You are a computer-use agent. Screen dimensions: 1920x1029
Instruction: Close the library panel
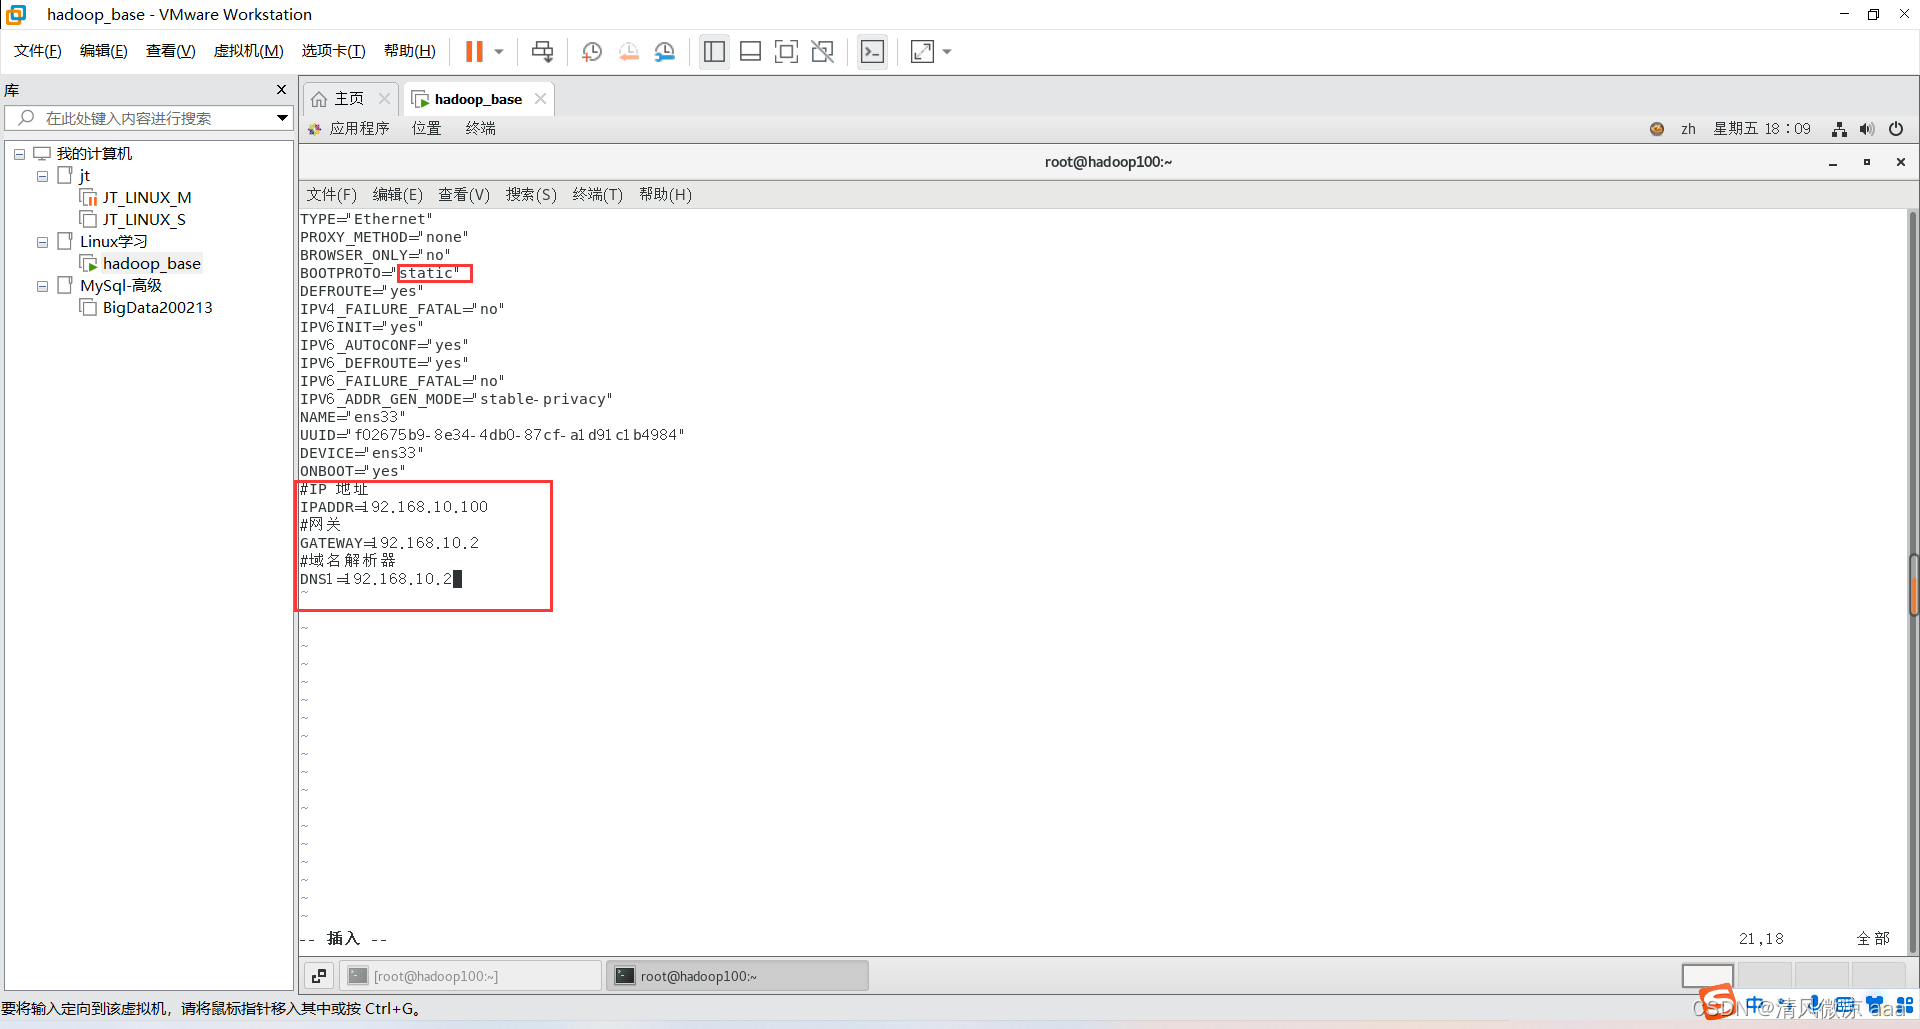(x=281, y=90)
